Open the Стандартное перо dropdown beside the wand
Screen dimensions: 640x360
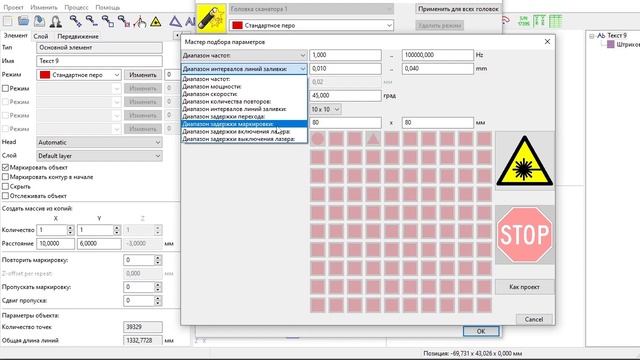click(311, 25)
